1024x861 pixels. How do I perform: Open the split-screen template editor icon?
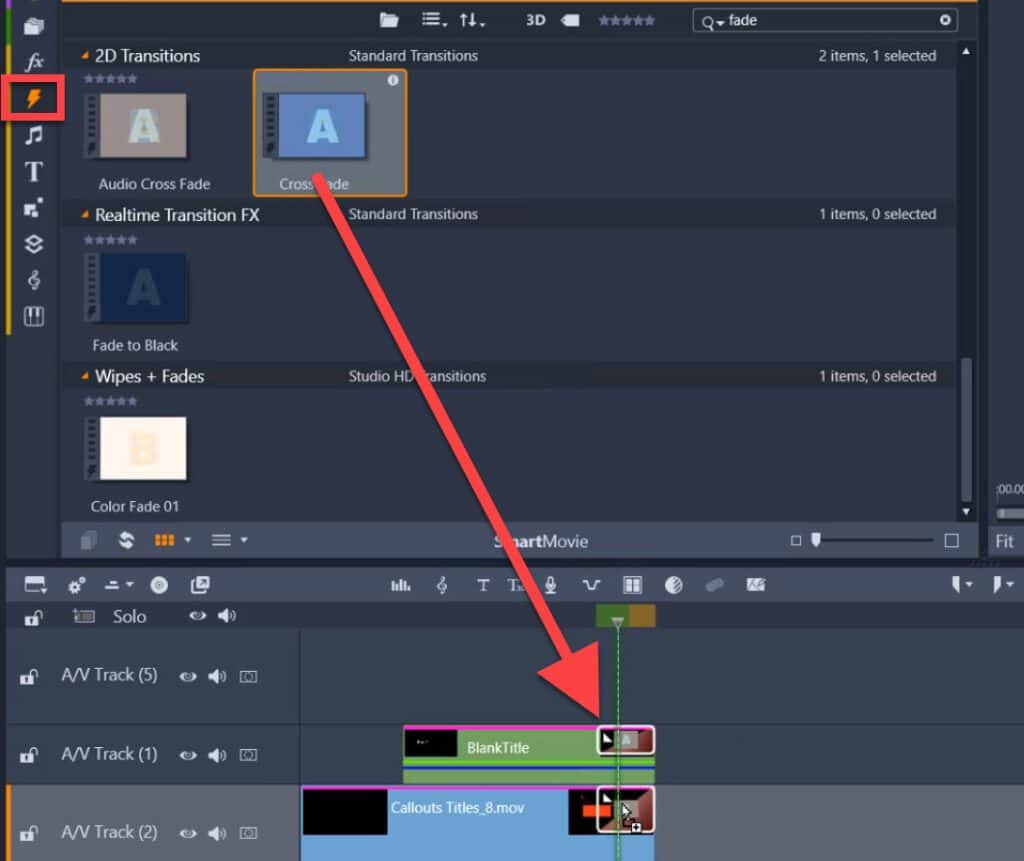[633, 585]
